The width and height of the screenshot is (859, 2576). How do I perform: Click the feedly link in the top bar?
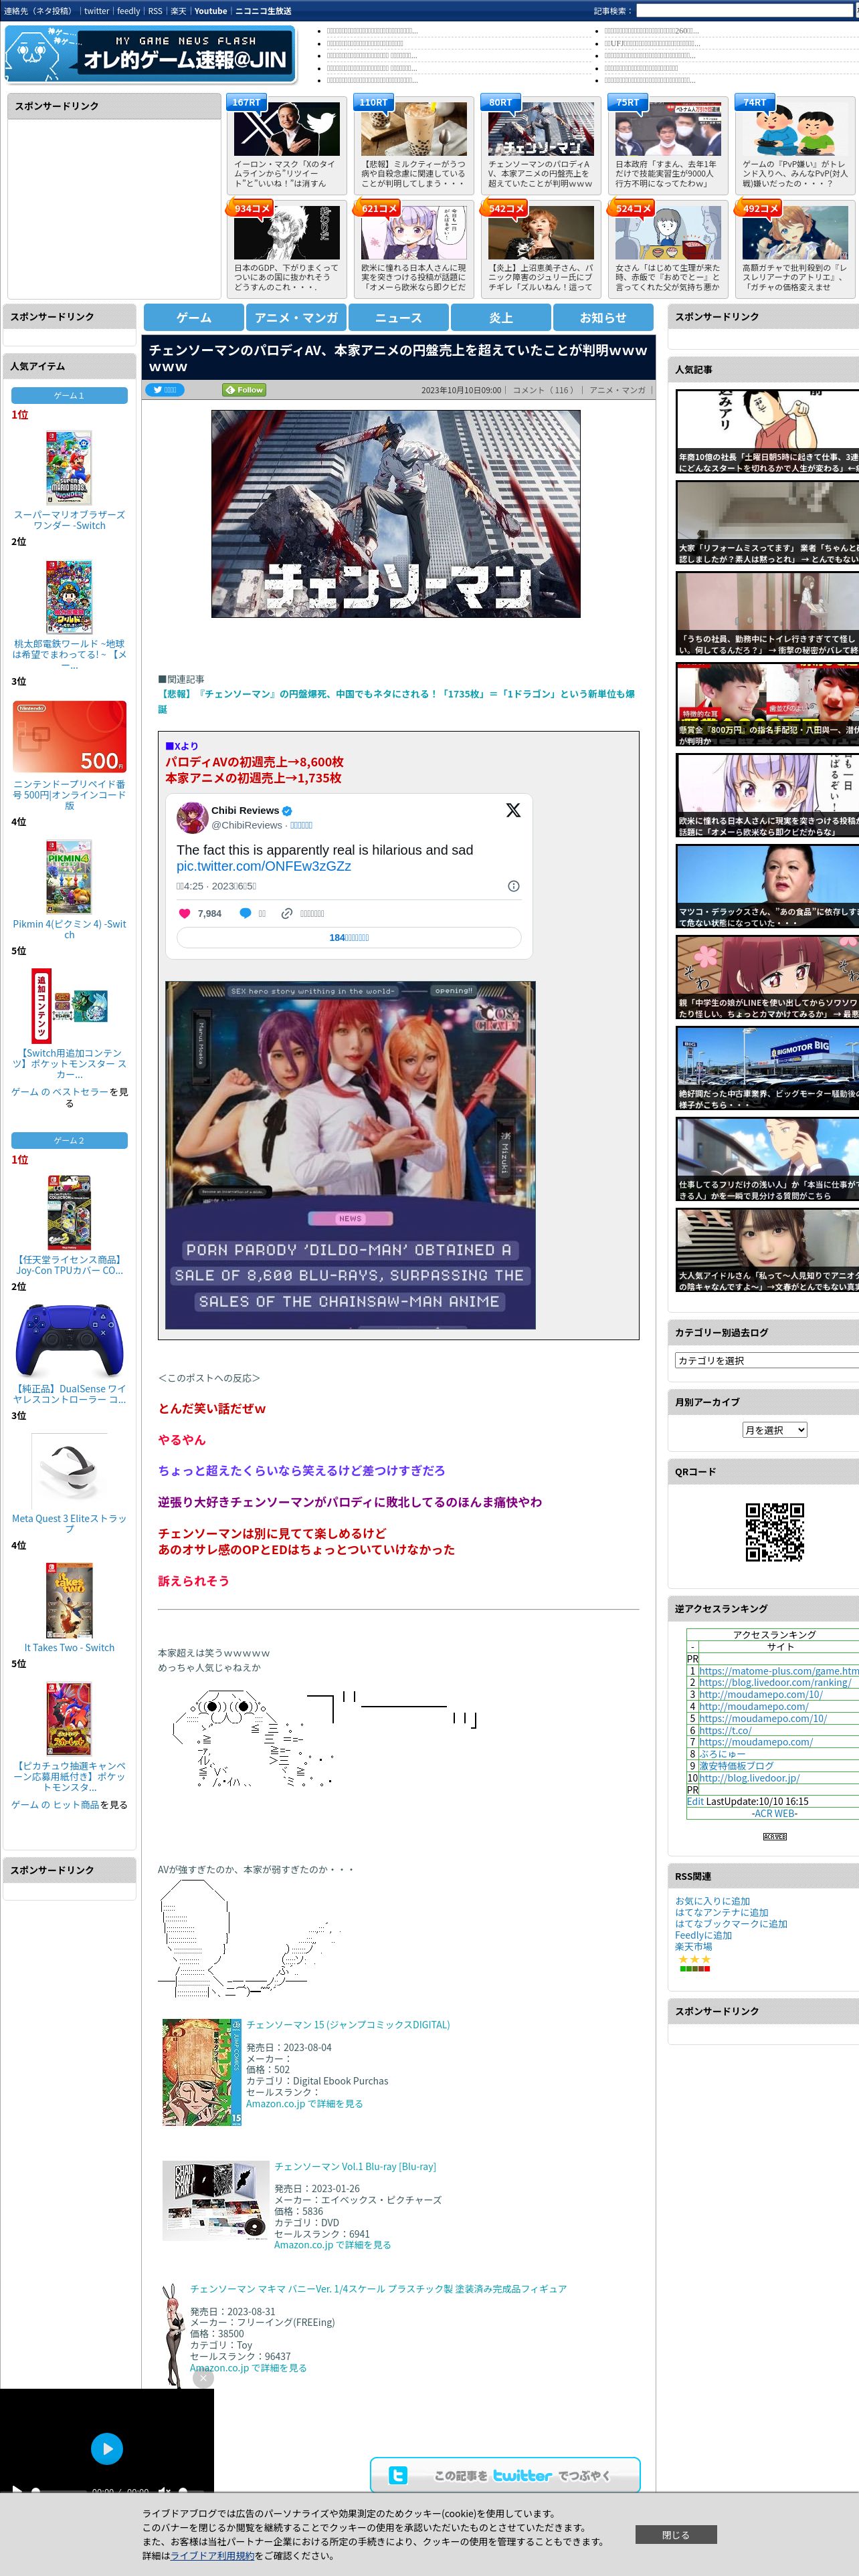tap(128, 11)
